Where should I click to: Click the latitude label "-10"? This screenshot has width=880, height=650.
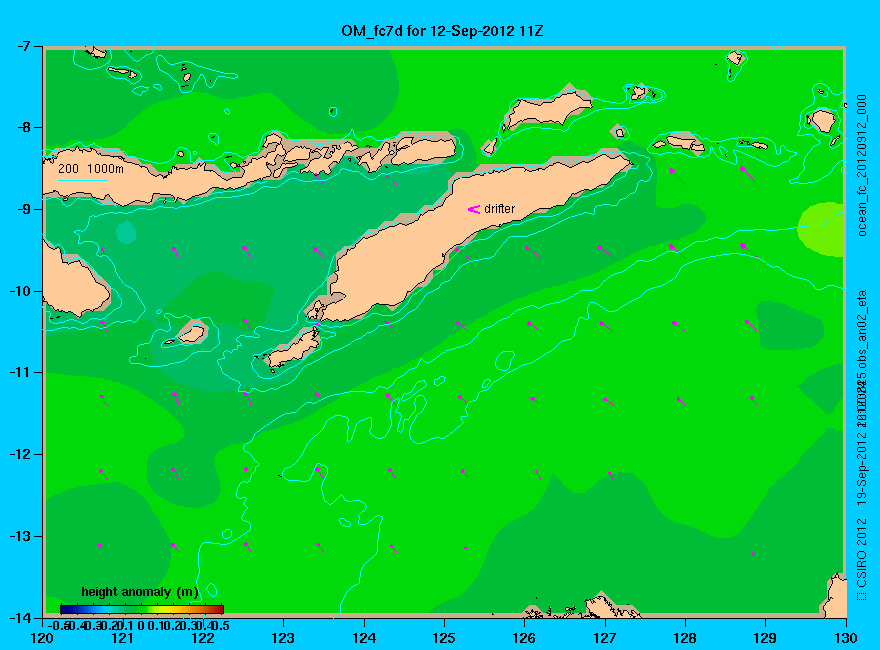coord(21,291)
